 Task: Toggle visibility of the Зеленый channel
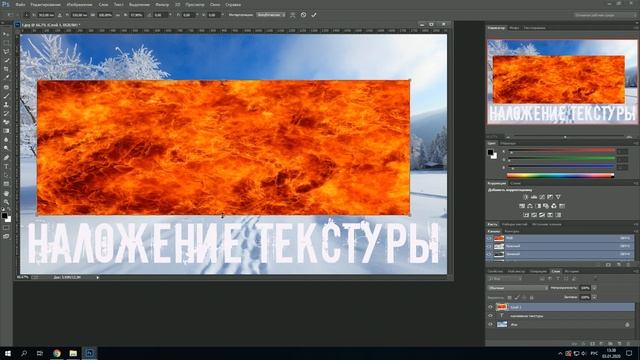(489, 254)
